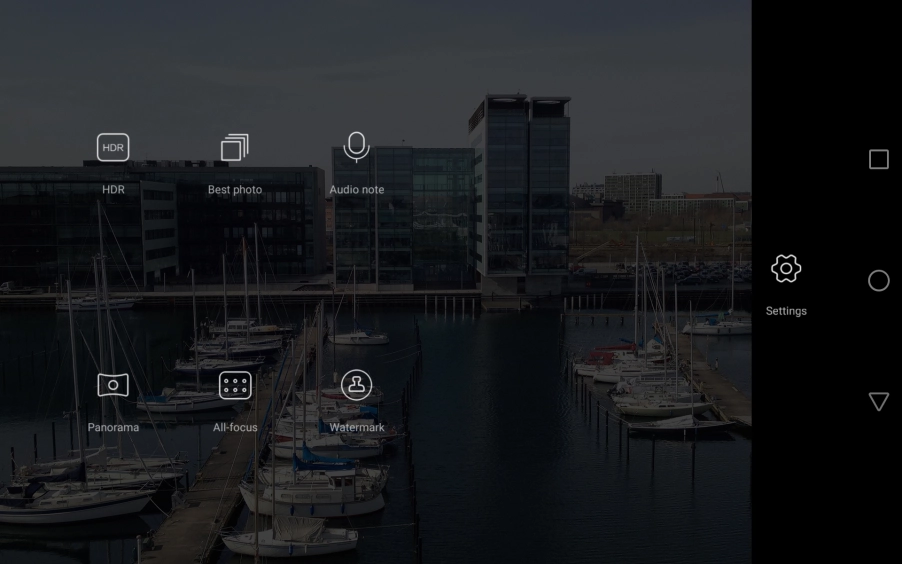Open camera Settings gear icon
Viewport: 902px width, 564px height.
click(786, 268)
